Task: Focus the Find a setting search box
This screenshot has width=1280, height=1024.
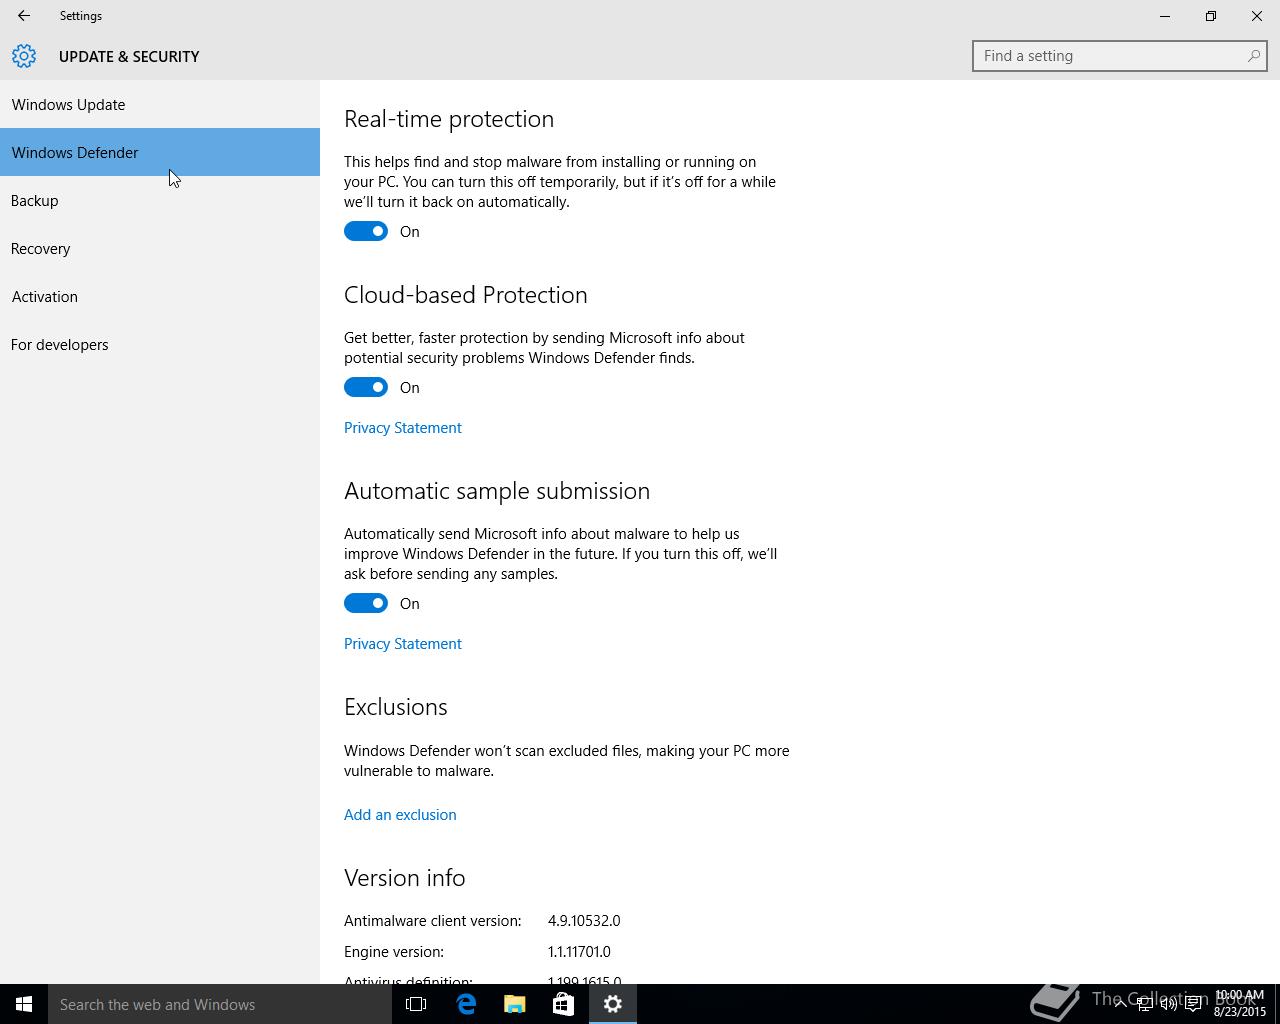Action: tap(1119, 56)
